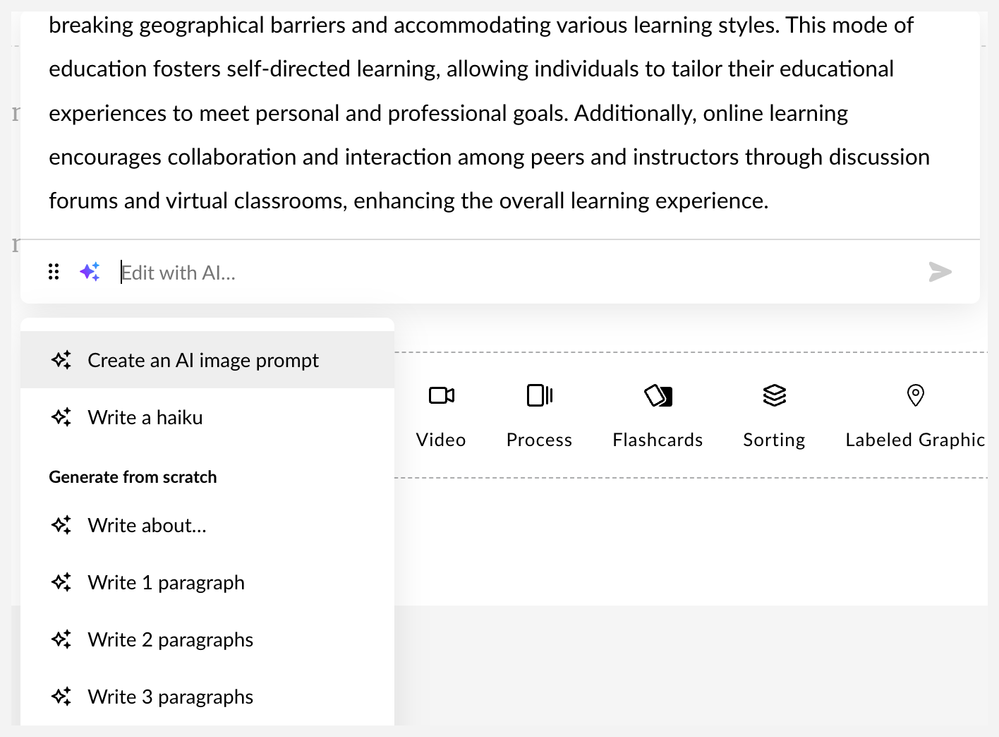Select the Labeled Graphic pin icon

click(x=915, y=396)
